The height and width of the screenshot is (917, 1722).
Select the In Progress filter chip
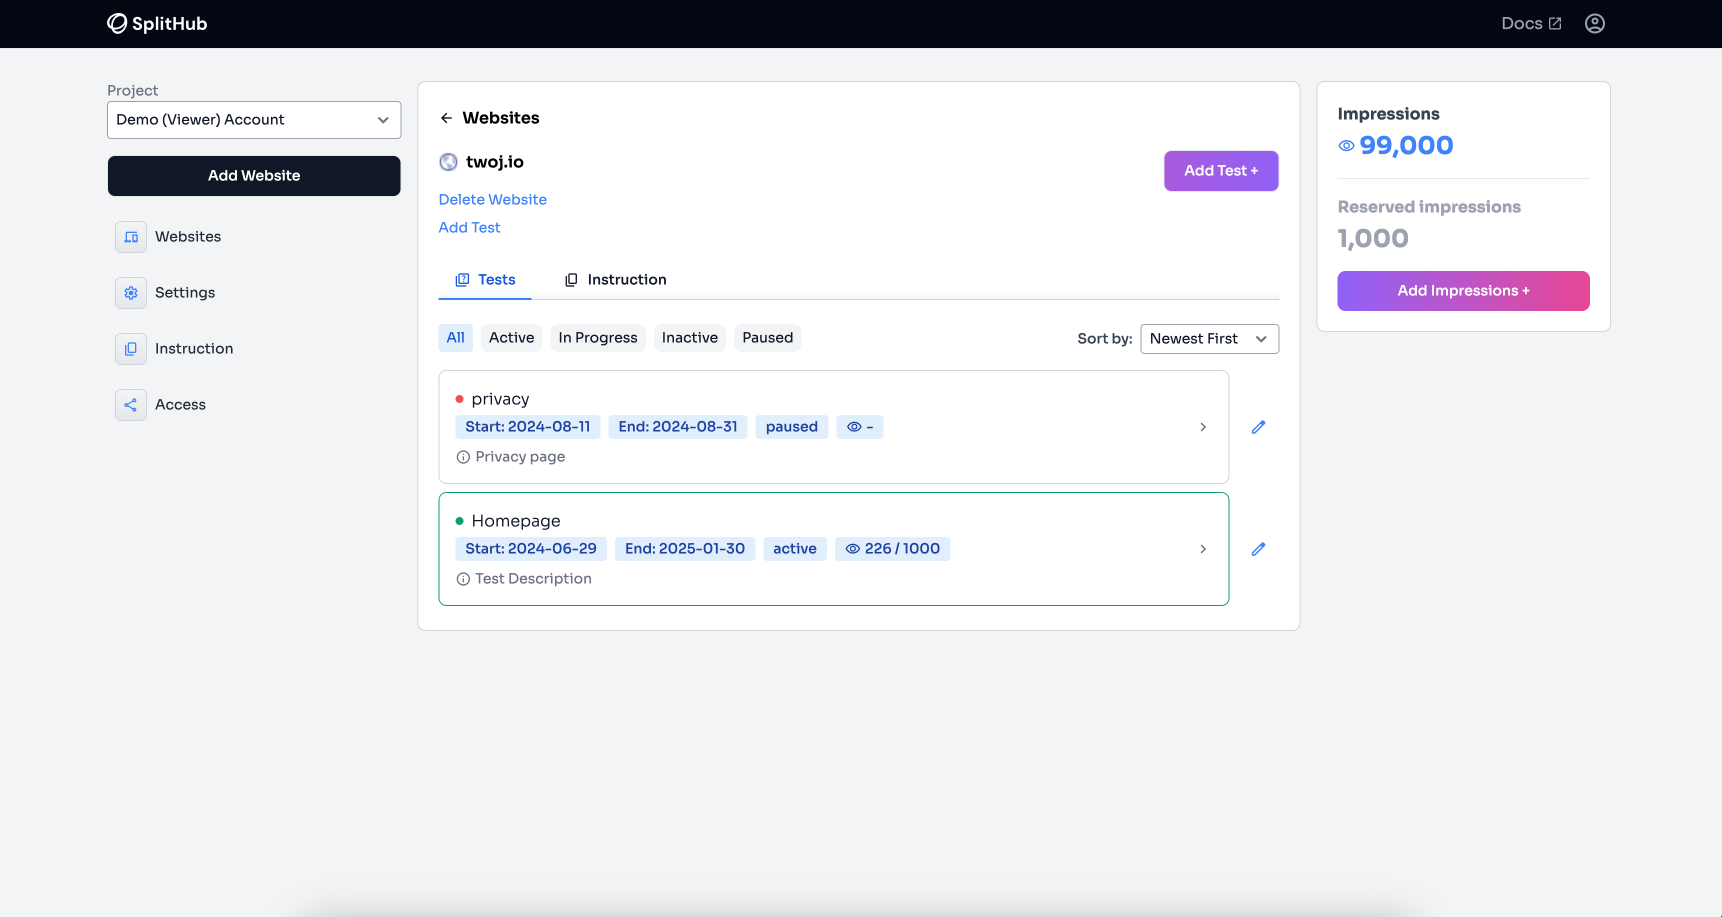597,338
